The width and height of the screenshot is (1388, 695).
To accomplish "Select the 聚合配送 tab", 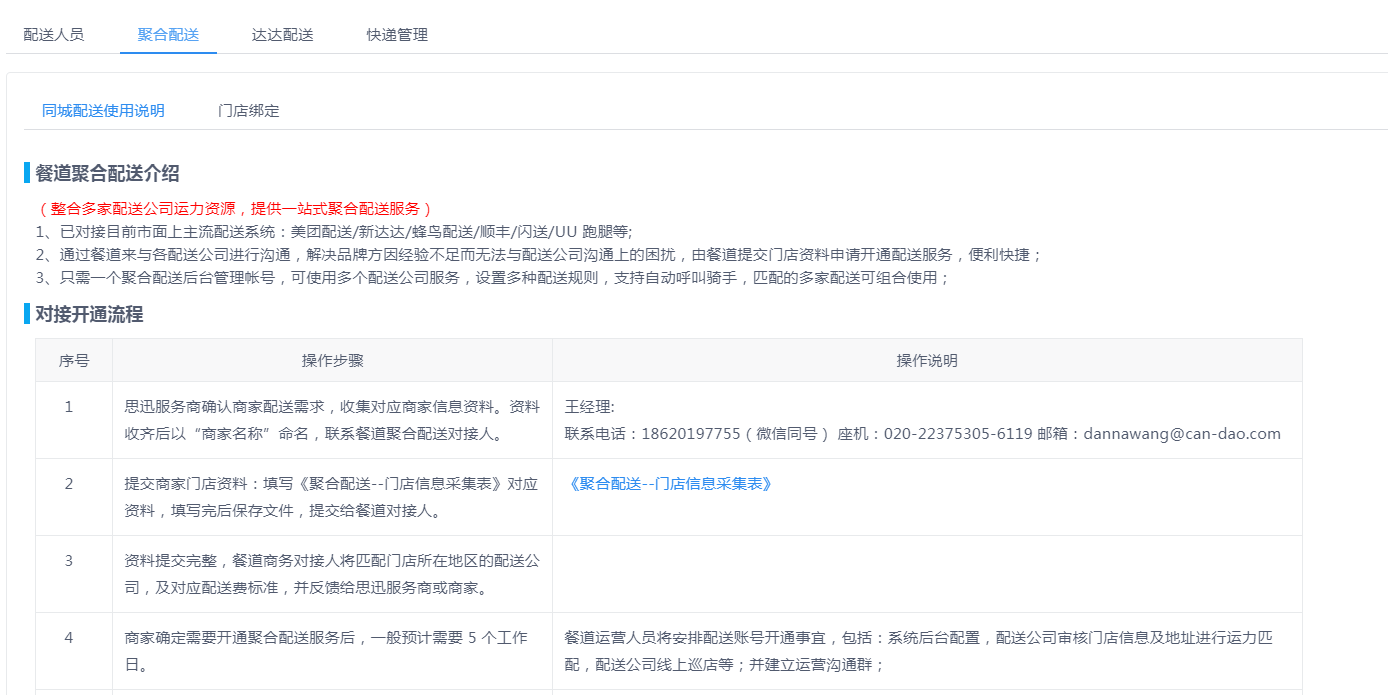I will pyautogui.click(x=168, y=35).
